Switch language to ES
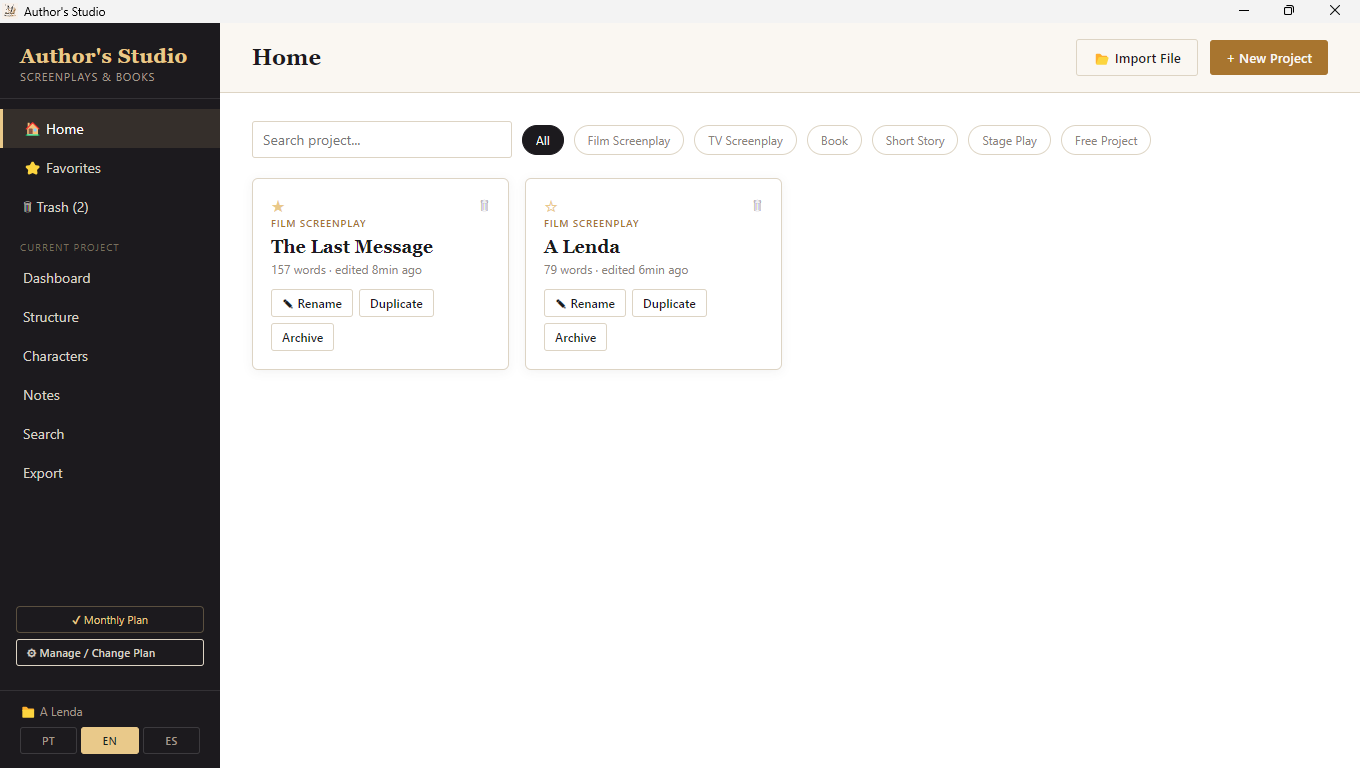 click(x=171, y=741)
